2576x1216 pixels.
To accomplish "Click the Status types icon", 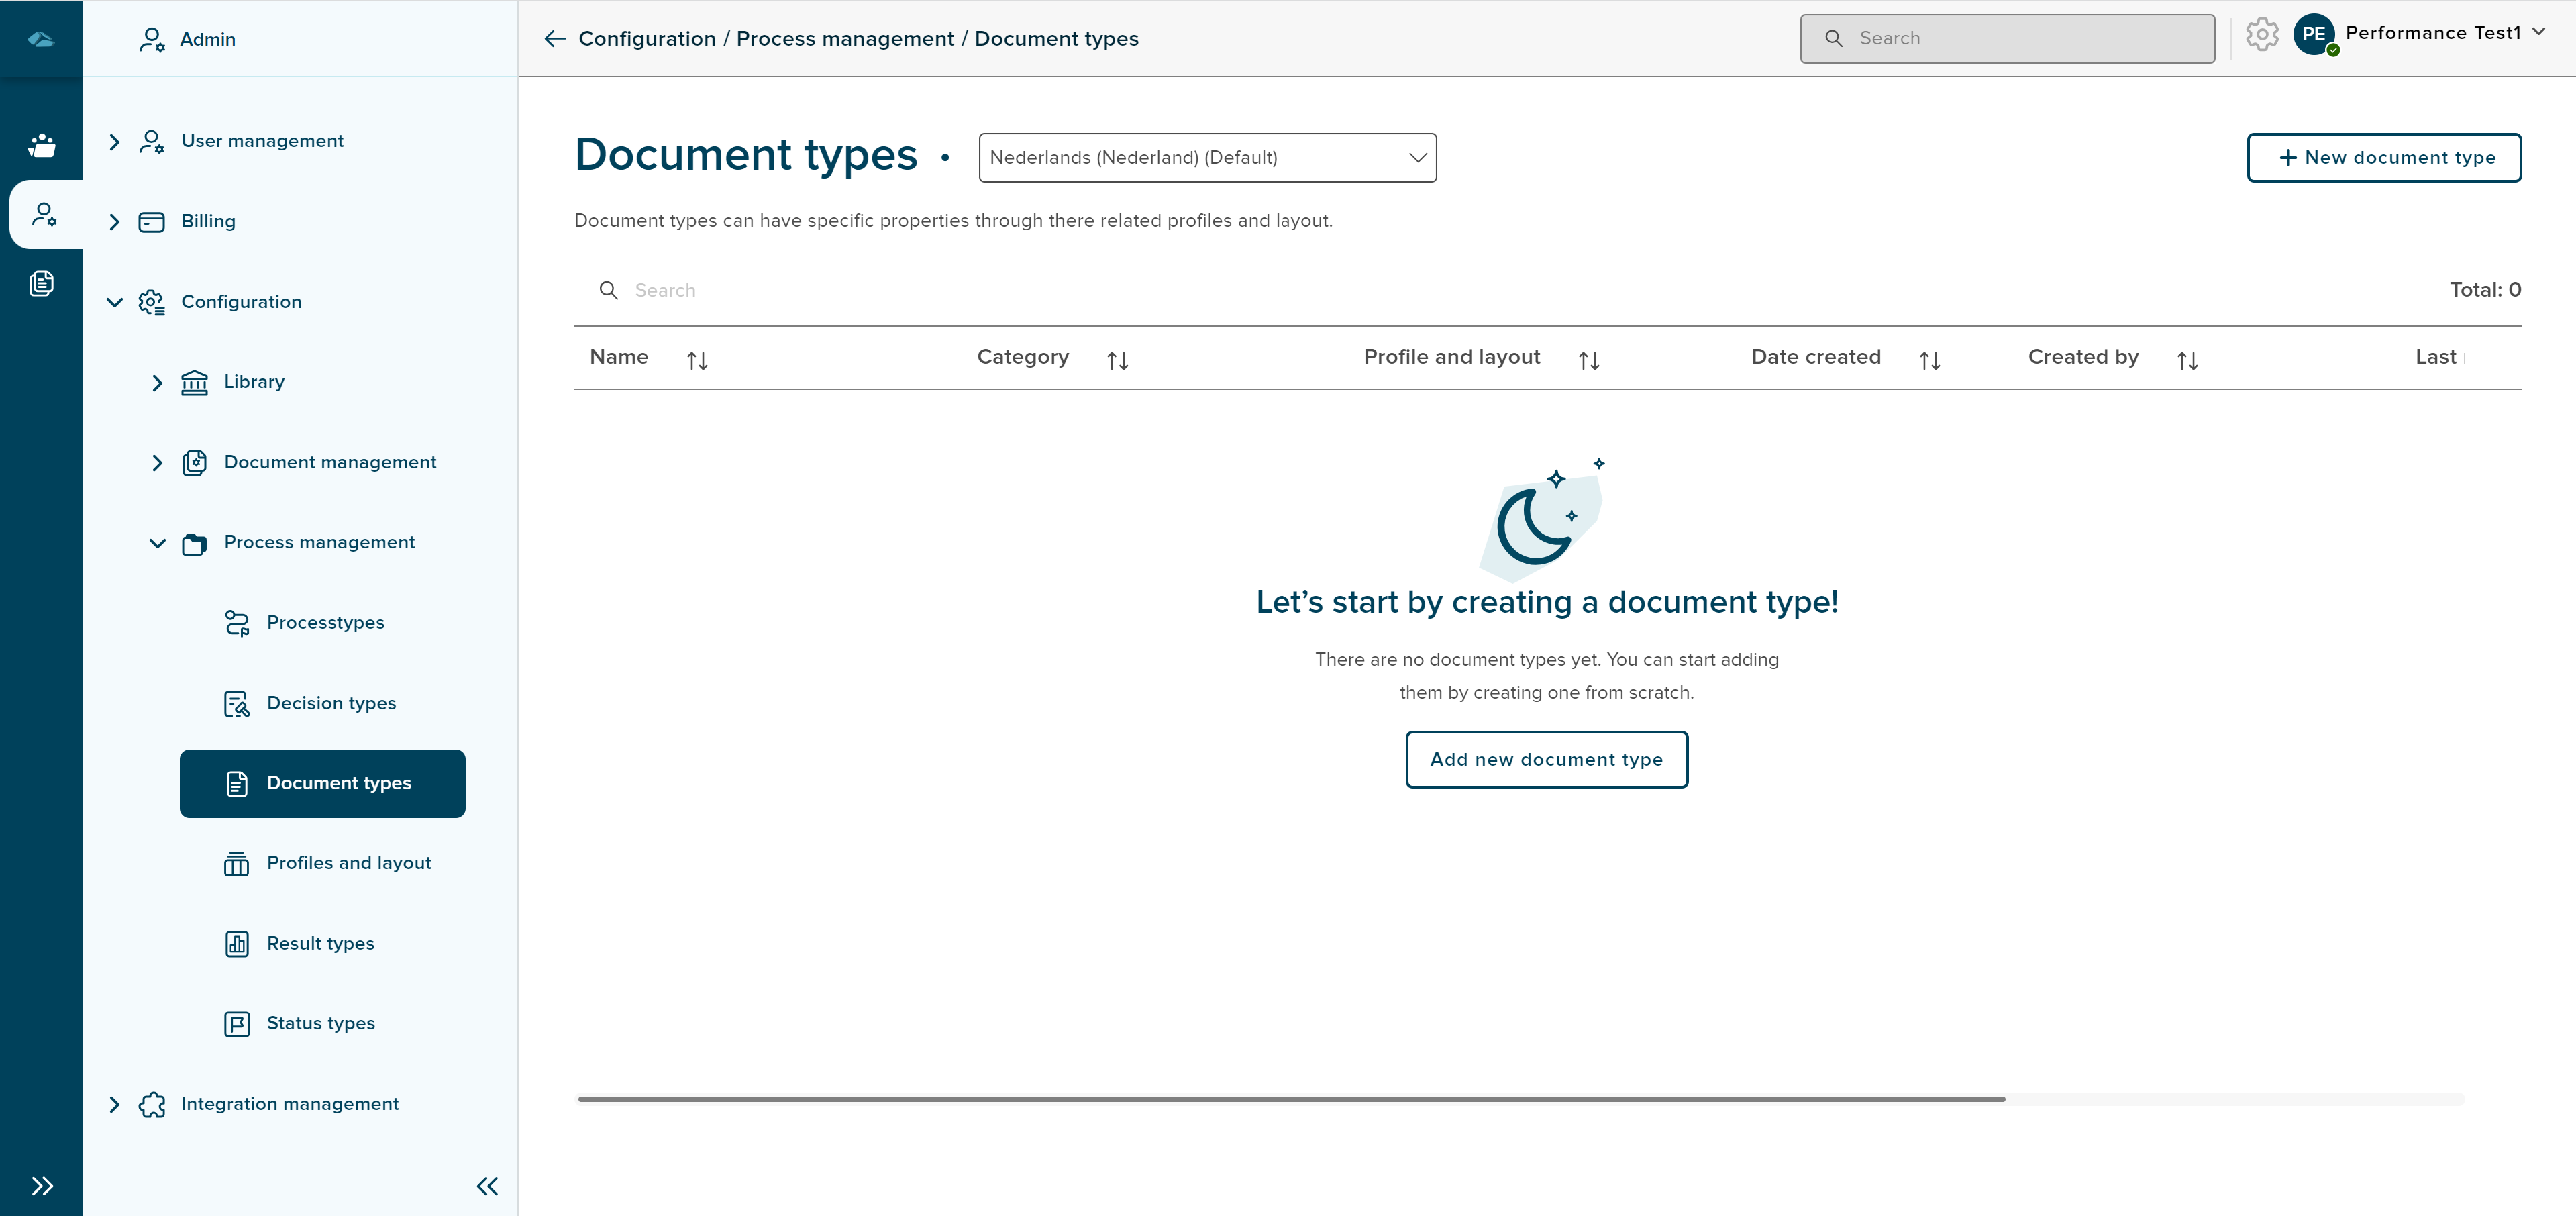I will tap(237, 1023).
